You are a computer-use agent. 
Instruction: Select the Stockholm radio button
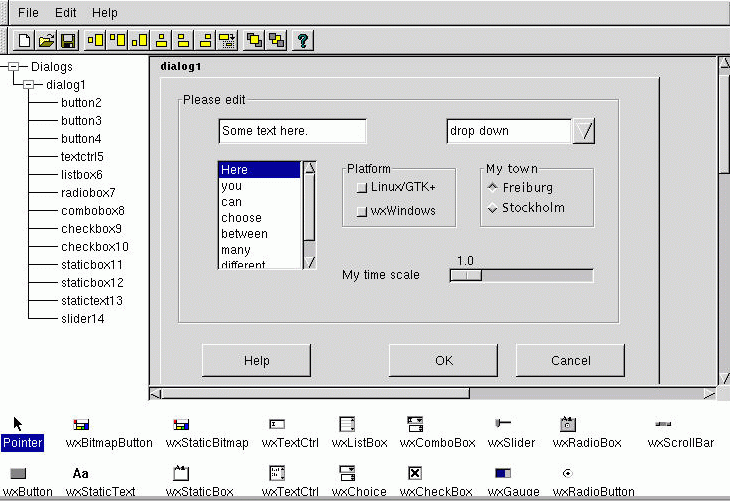(493, 208)
